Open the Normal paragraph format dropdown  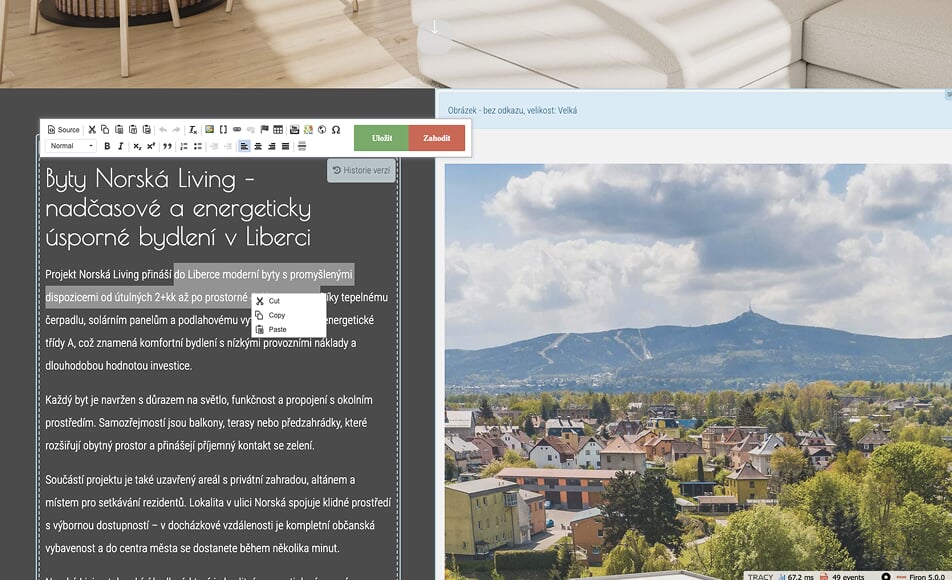(71, 146)
